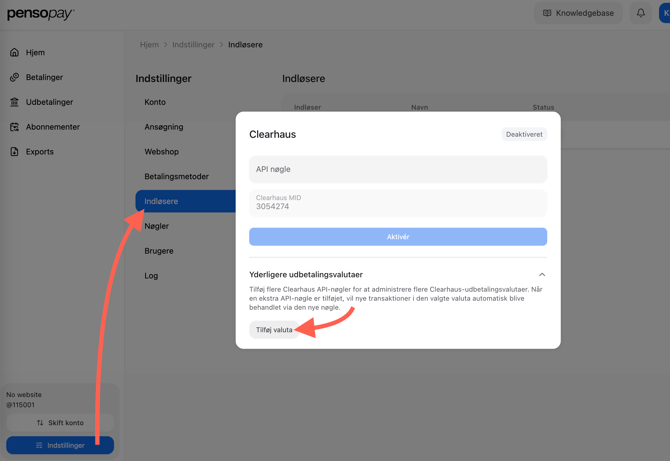Select Betalingsmetoder settings item
Screen dimensions: 670x461
point(176,176)
